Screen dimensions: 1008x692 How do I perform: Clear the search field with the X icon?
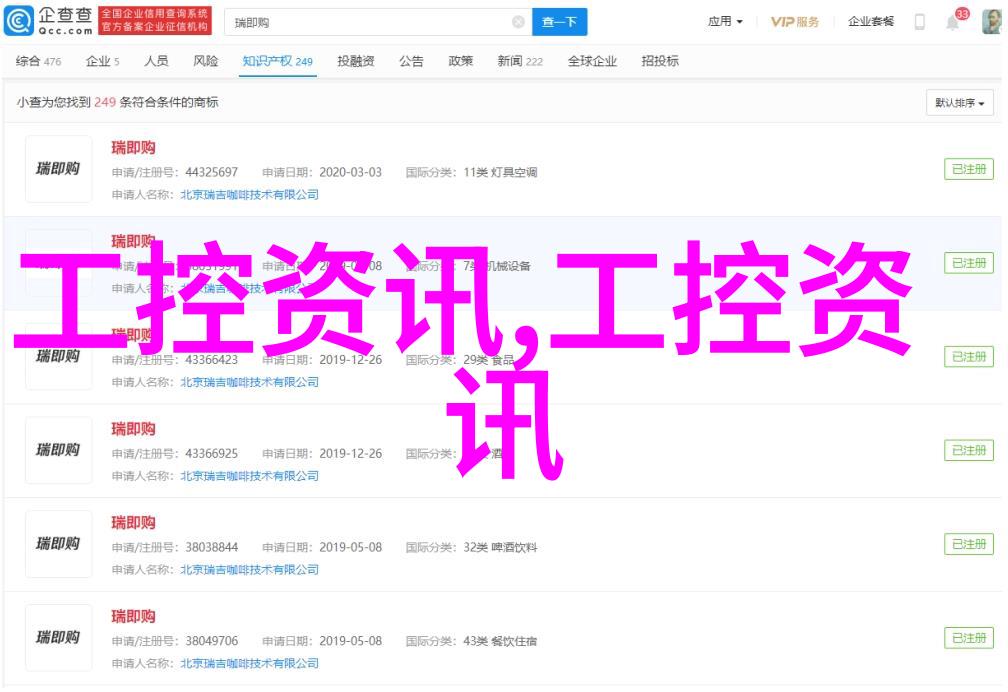tap(518, 23)
